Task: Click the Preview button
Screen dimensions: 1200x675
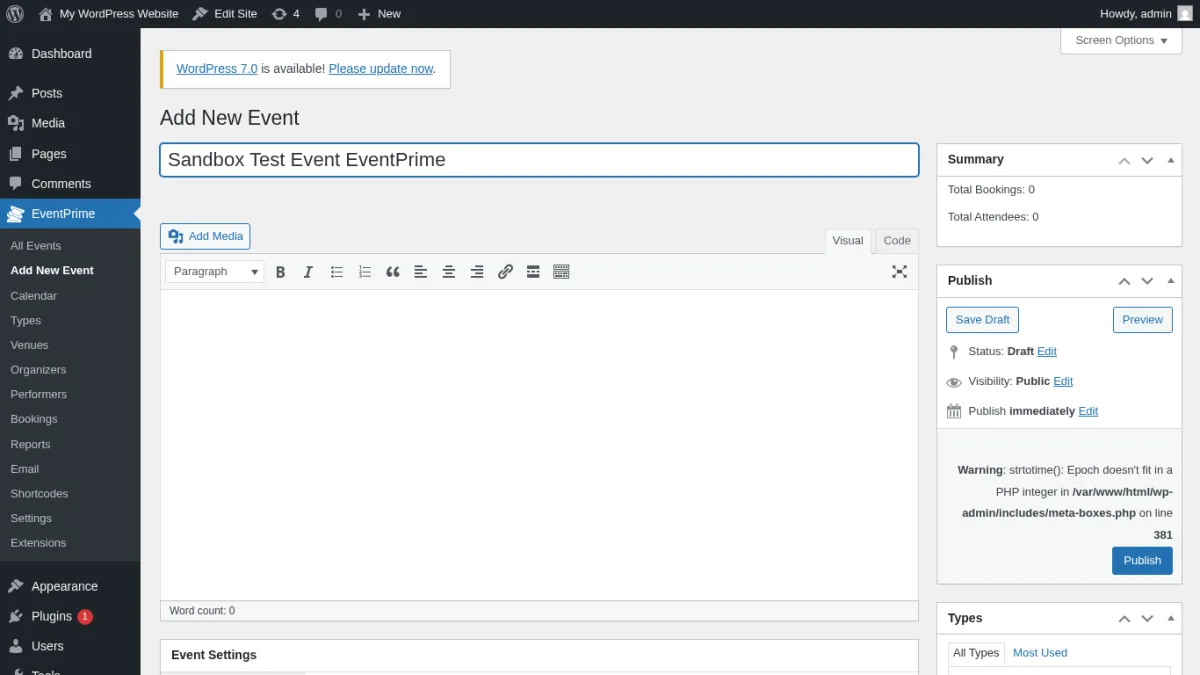Action: click(1142, 320)
